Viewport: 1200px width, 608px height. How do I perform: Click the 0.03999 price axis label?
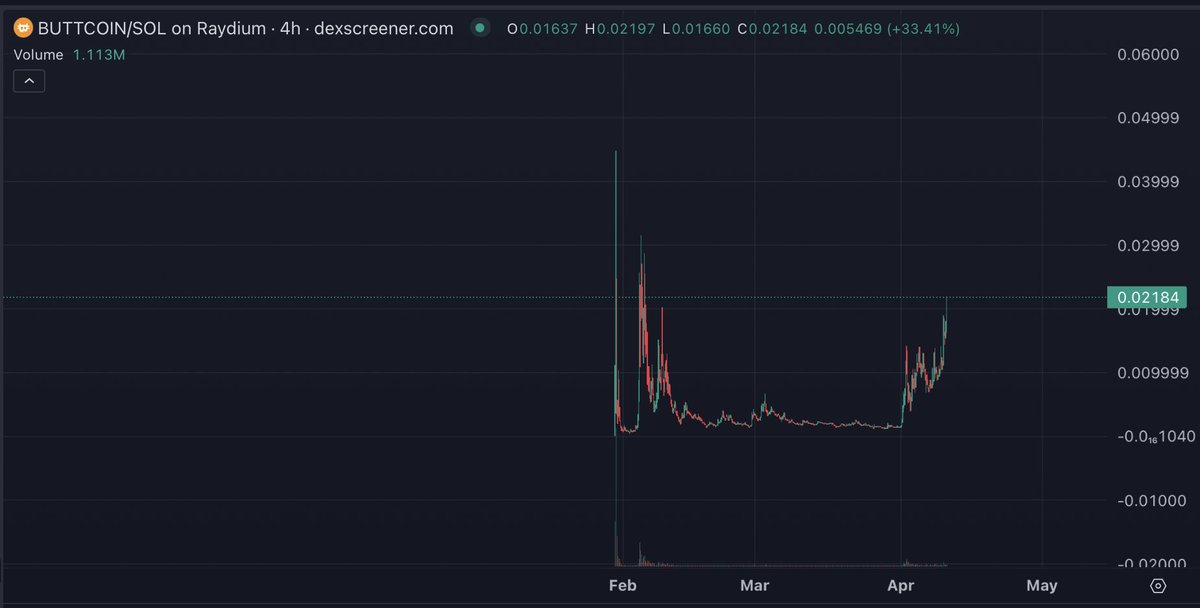(x=1150, y=181)
